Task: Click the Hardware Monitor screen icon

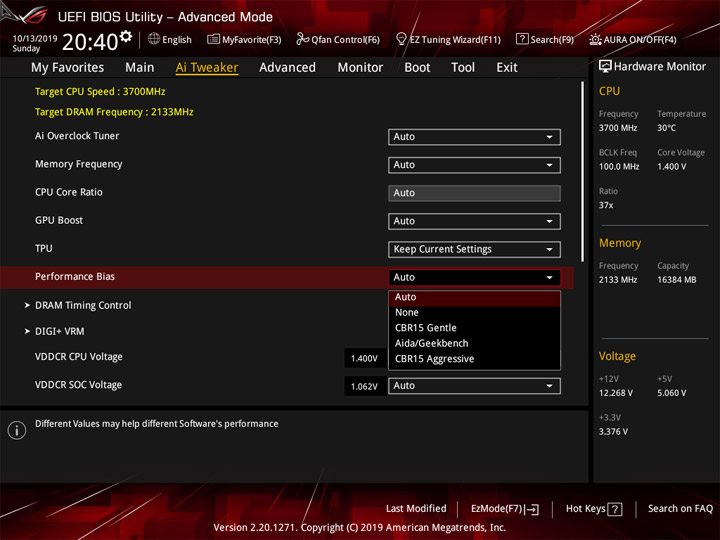Action: [605, 67]
